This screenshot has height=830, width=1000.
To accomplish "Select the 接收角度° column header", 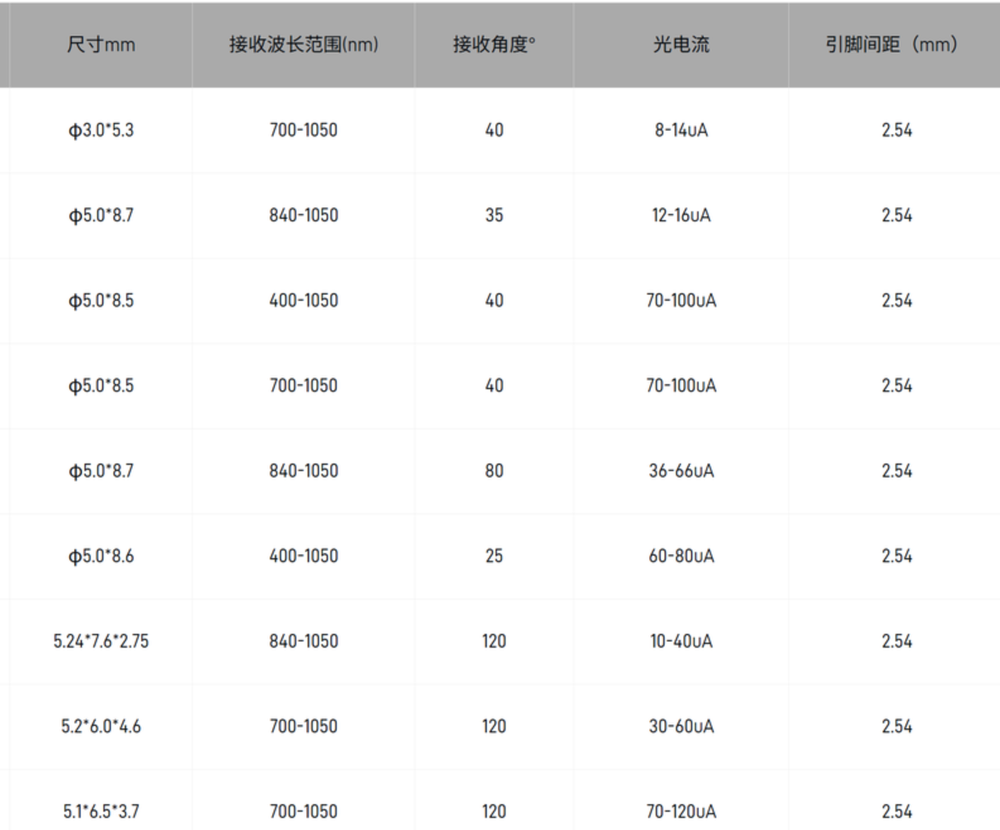I will (494, 45).
